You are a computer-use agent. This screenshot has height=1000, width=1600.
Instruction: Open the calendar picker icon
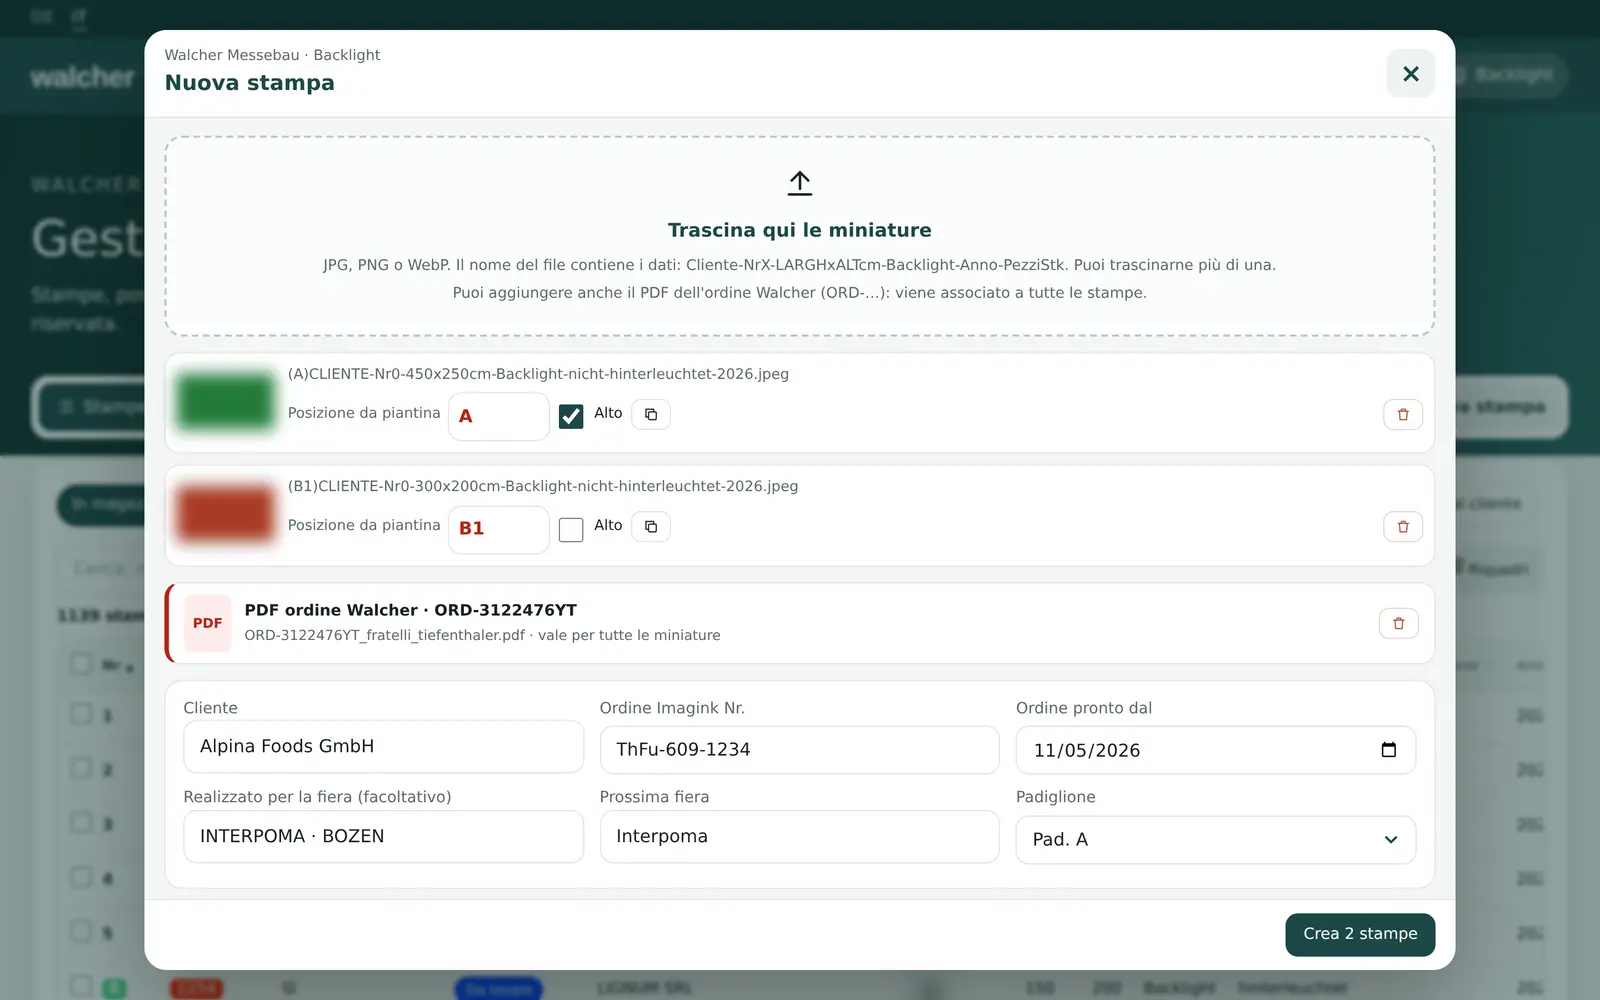(1388, 750)
